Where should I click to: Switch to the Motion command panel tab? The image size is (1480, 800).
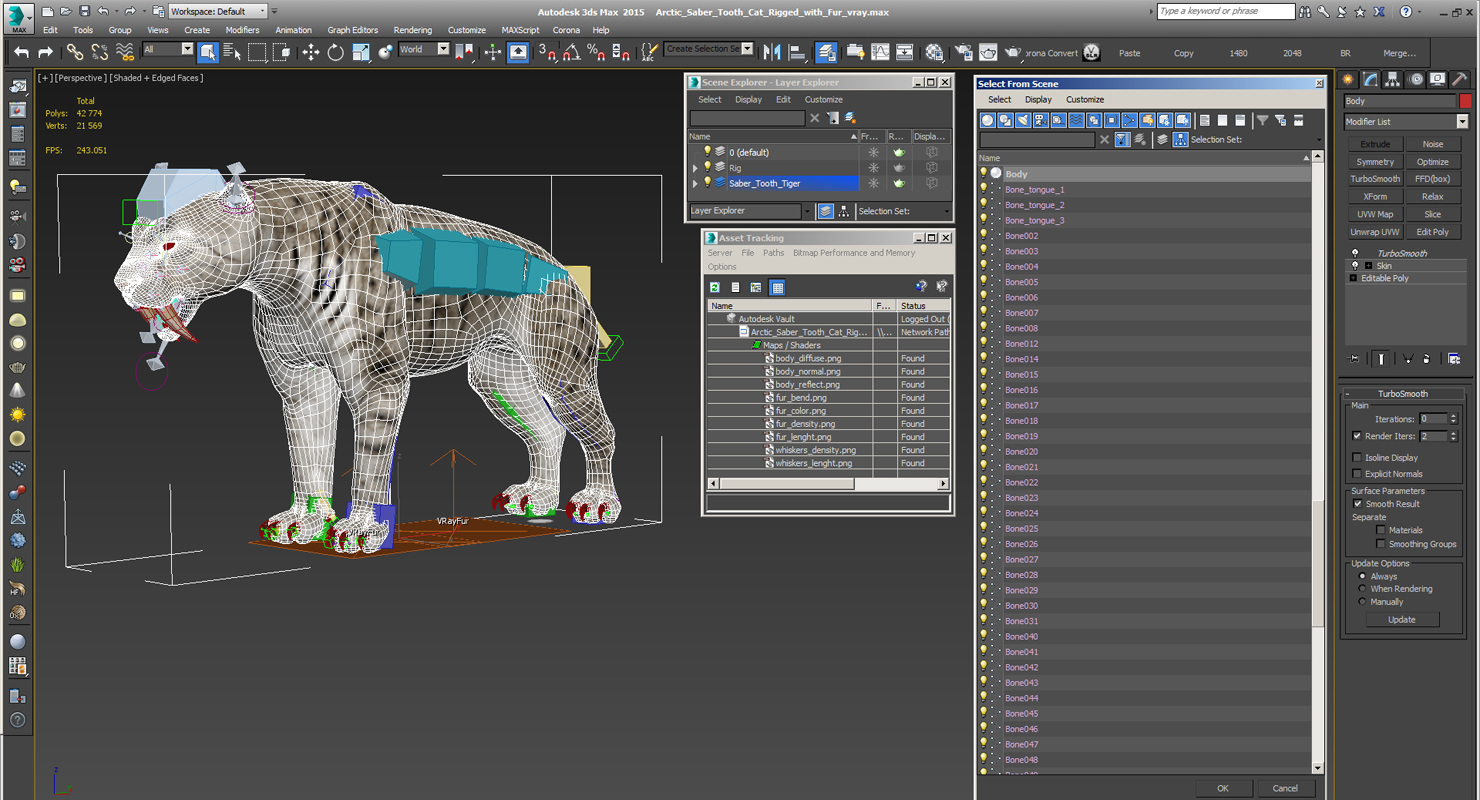(1415, 79)
